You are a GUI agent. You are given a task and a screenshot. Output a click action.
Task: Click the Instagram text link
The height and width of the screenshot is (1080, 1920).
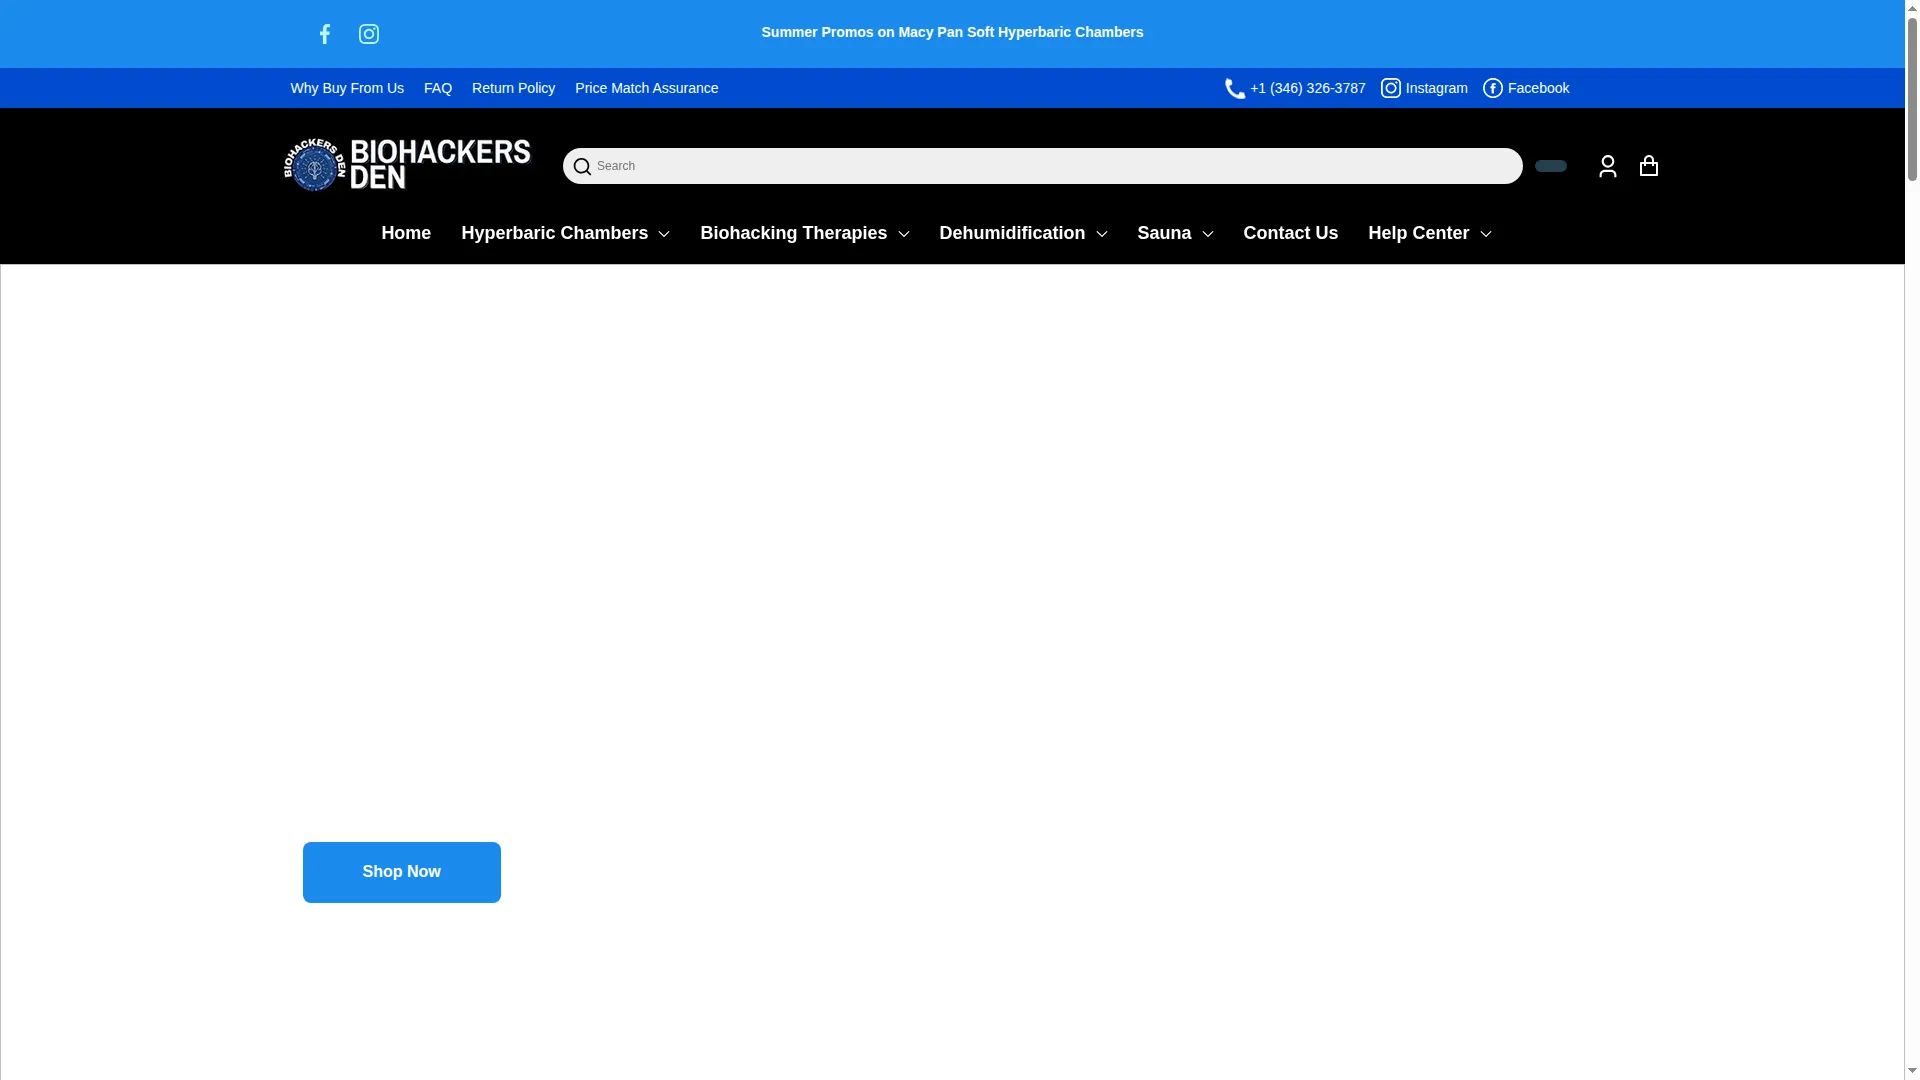(x=1436, y=88)
